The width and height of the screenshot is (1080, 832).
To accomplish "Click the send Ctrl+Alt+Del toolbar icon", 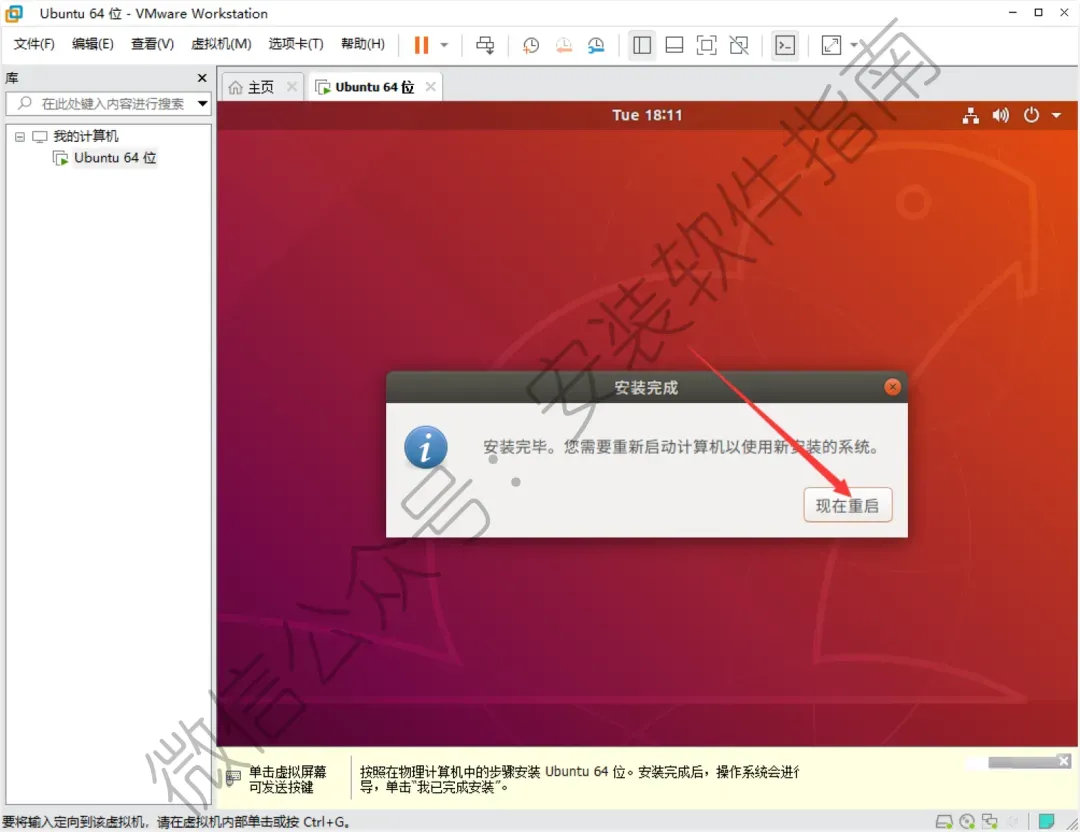I will pyautogui.click(x=485, y=45).
